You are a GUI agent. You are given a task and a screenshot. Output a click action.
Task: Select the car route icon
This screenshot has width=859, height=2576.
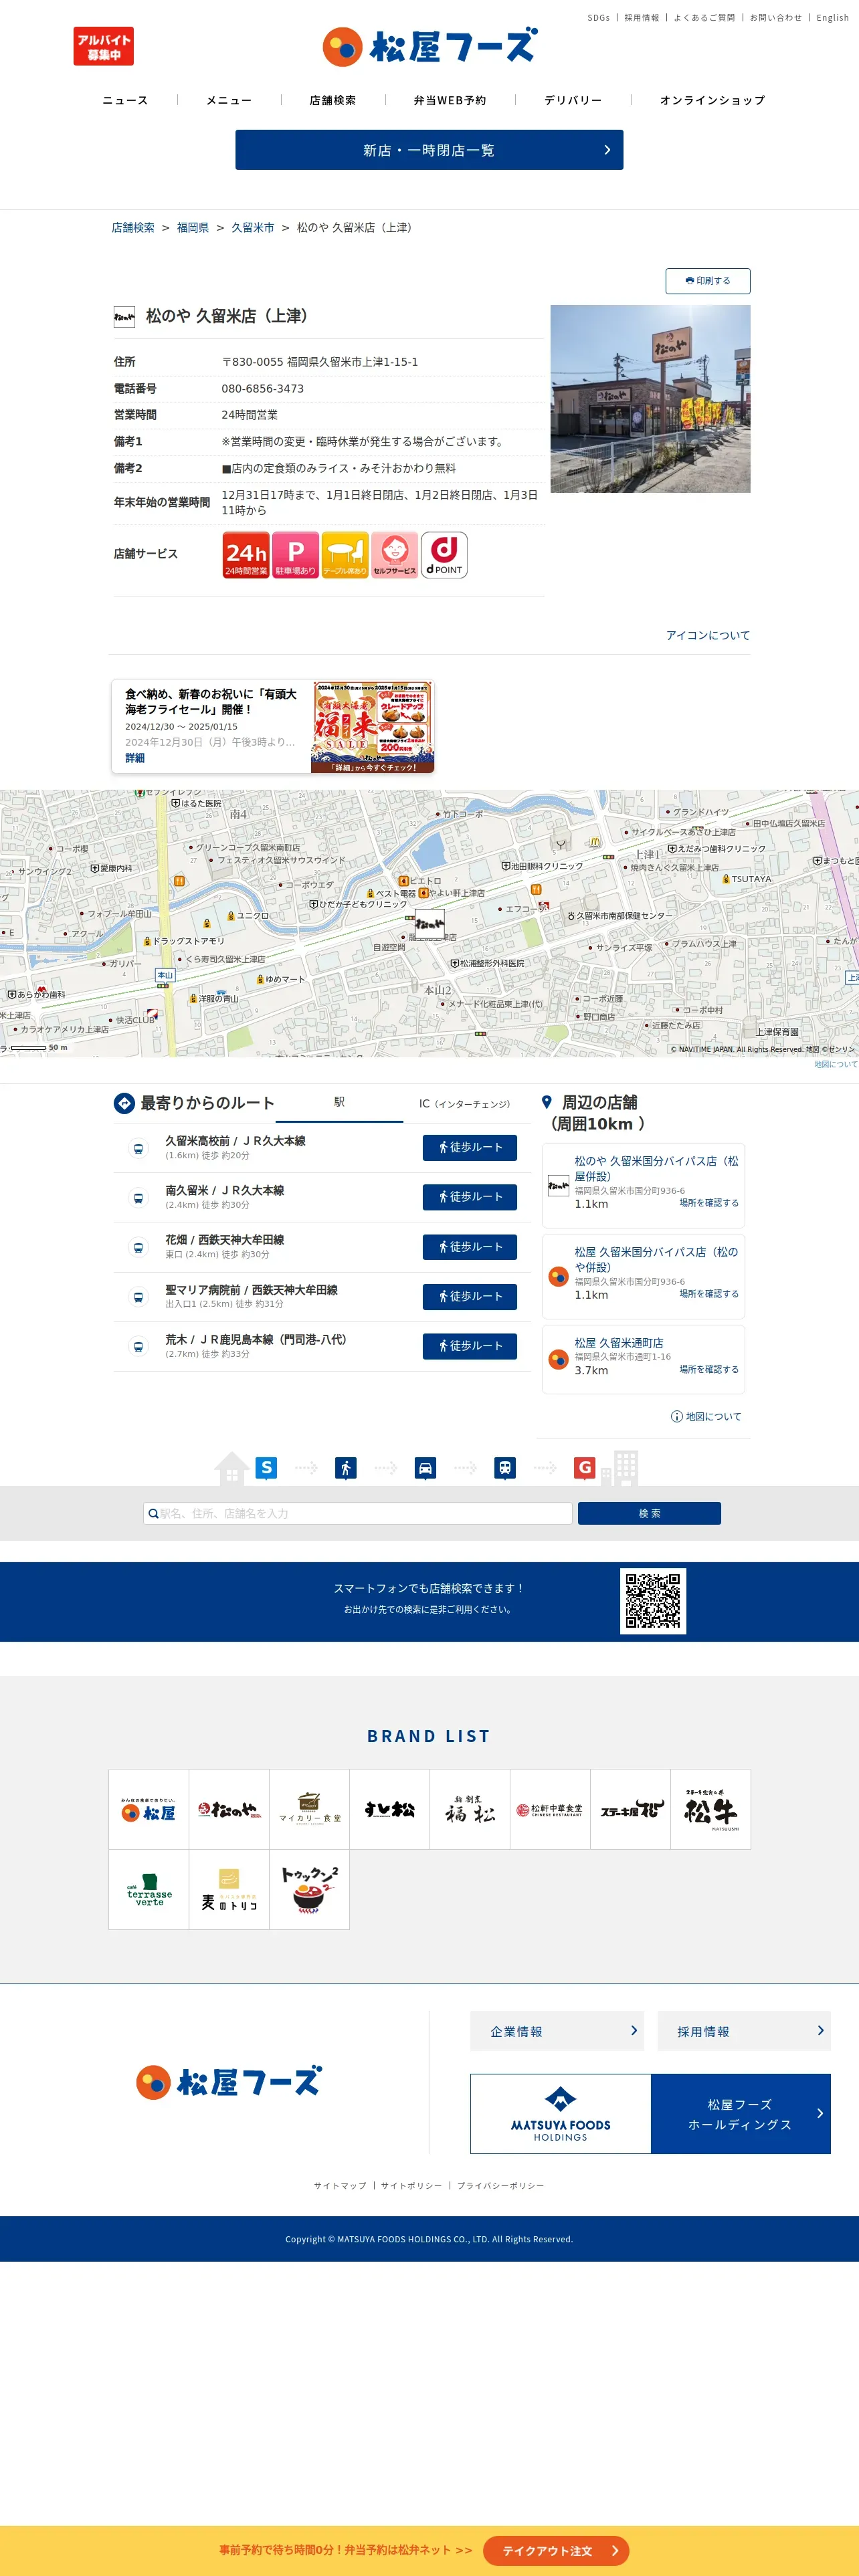point(425,1467)
